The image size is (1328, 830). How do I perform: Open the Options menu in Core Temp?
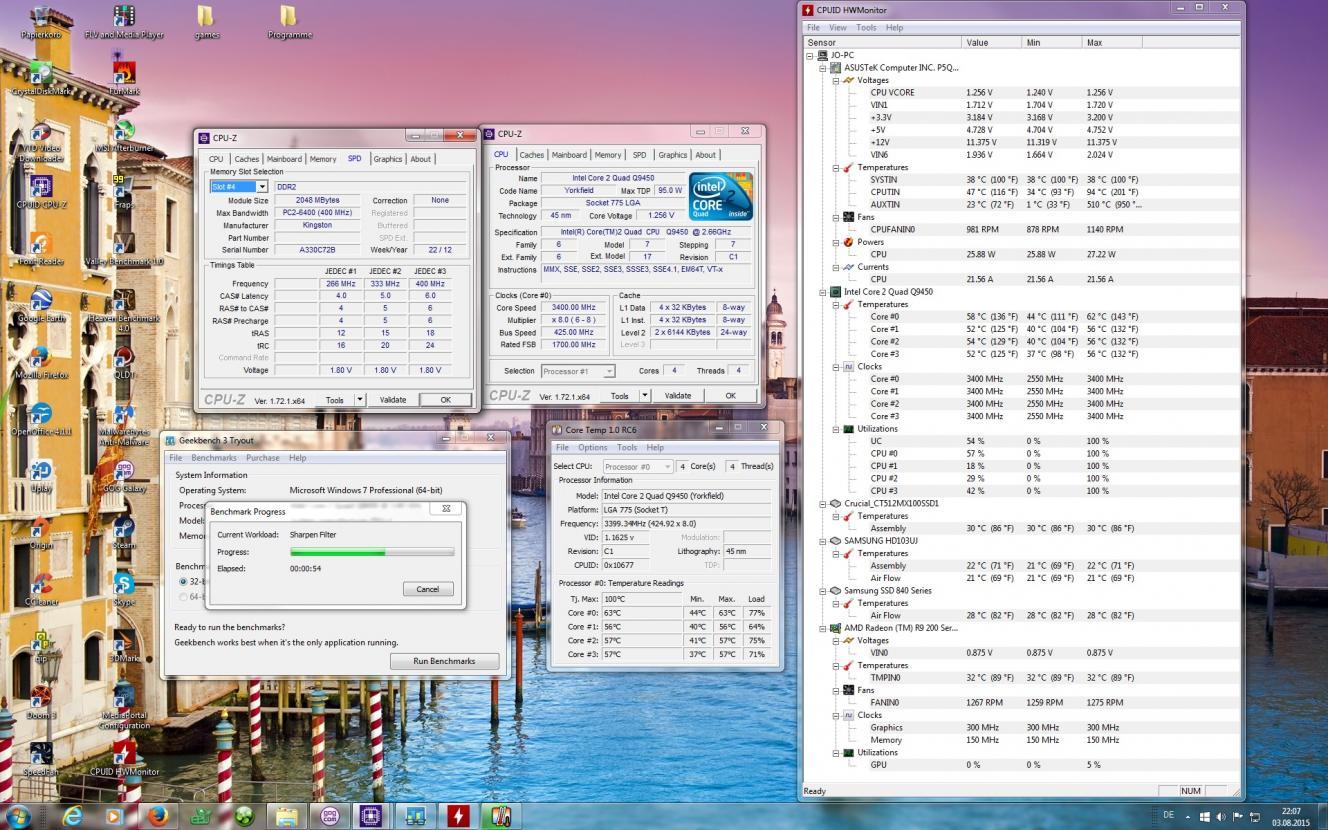(592, 447)
